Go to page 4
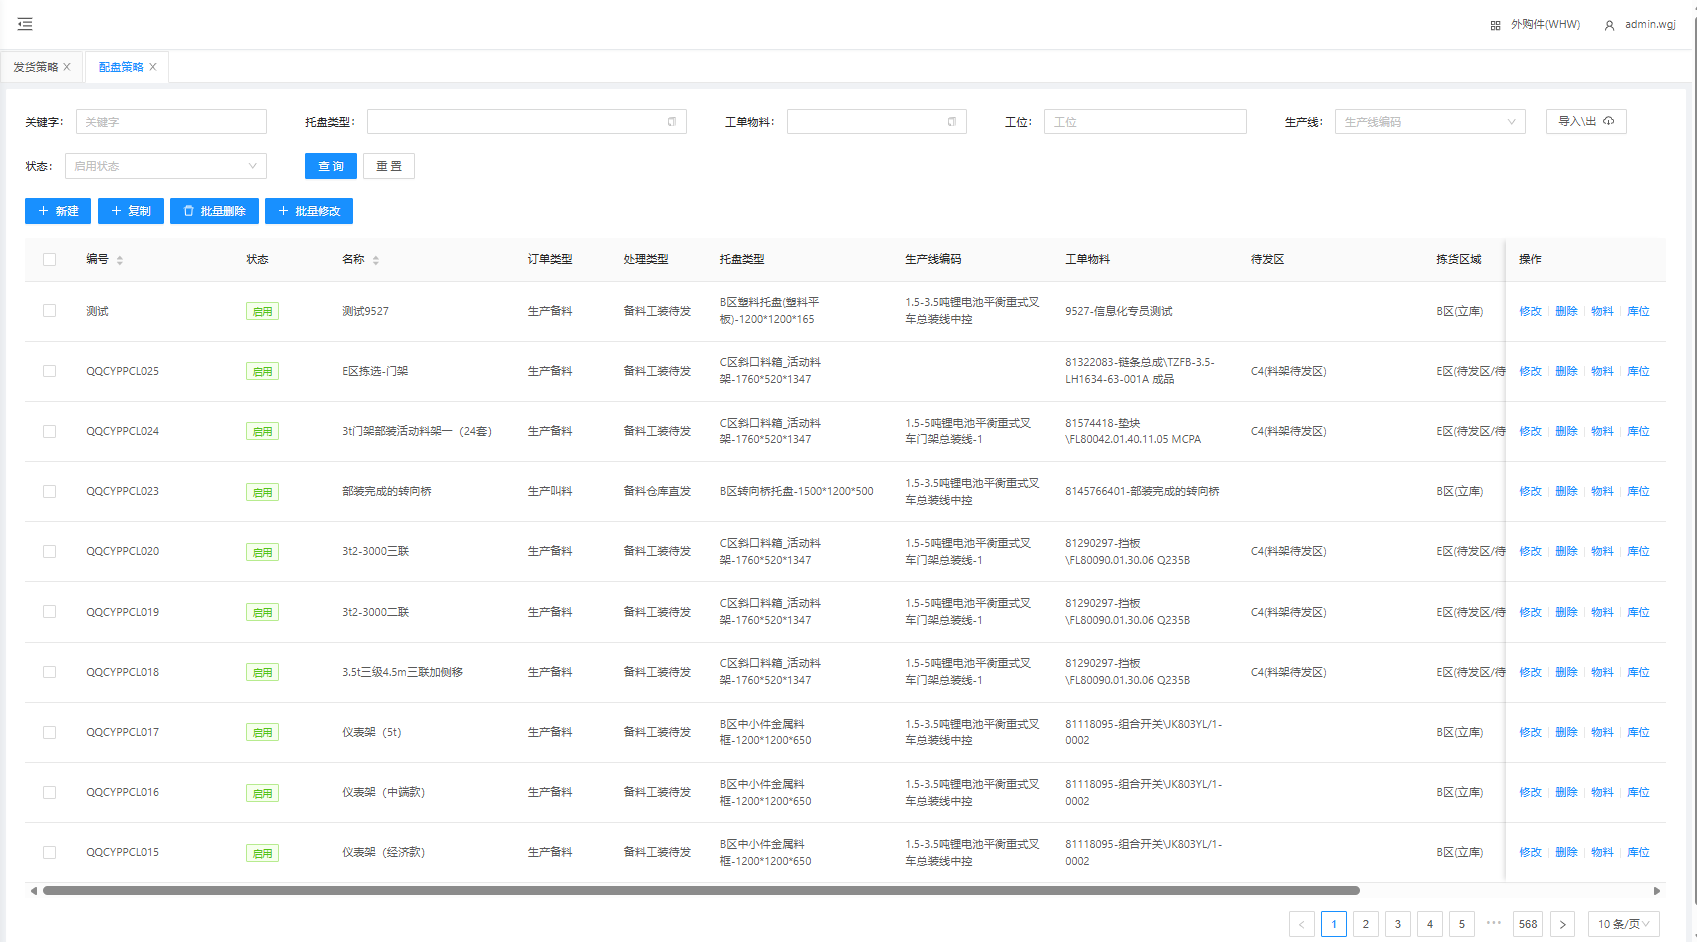The height and width of the screenshot is (942, 1697). (x=1430, y=924)
